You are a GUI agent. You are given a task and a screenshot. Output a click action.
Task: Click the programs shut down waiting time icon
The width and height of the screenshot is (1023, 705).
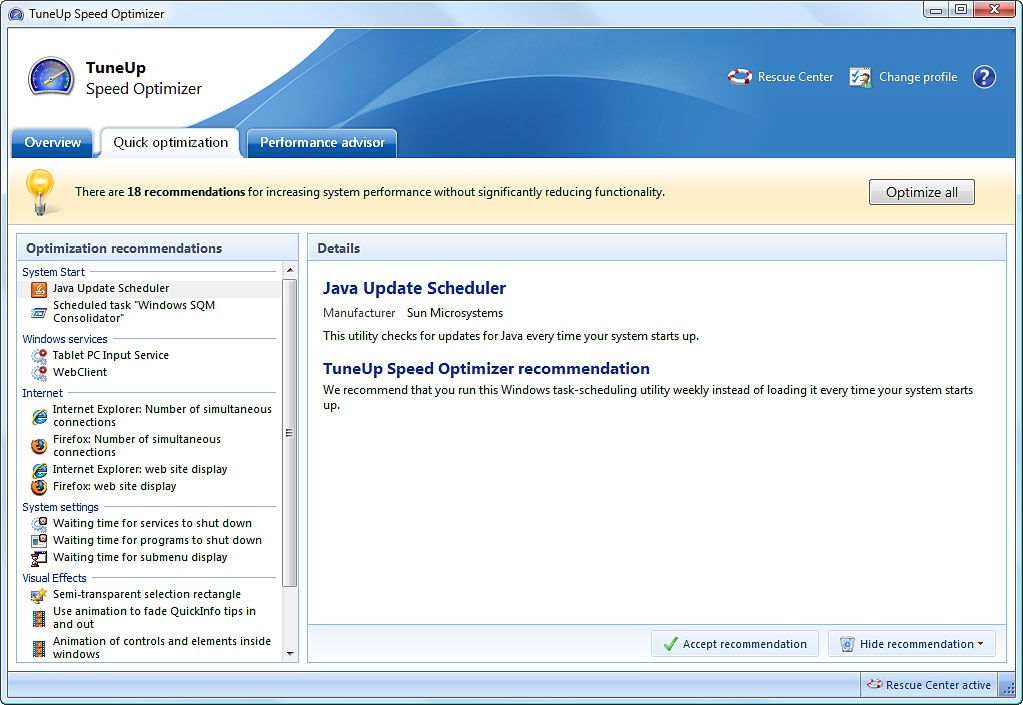pos(39,541)
